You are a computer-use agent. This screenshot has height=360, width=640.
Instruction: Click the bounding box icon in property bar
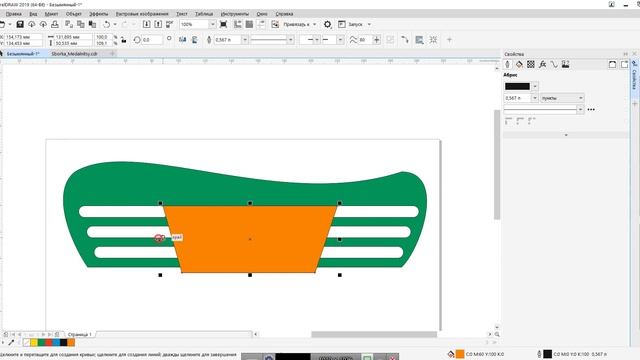(433, 40)
